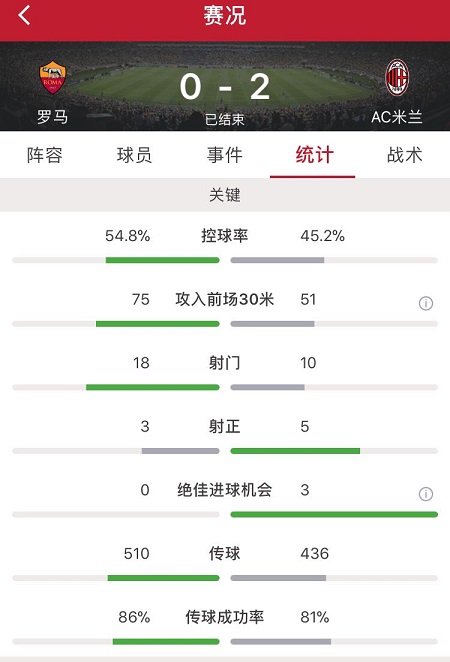The height and width of the screenshot is (662, 450).
Task: Click Roma's green 控球率 bar
Action: pos(163,260)
